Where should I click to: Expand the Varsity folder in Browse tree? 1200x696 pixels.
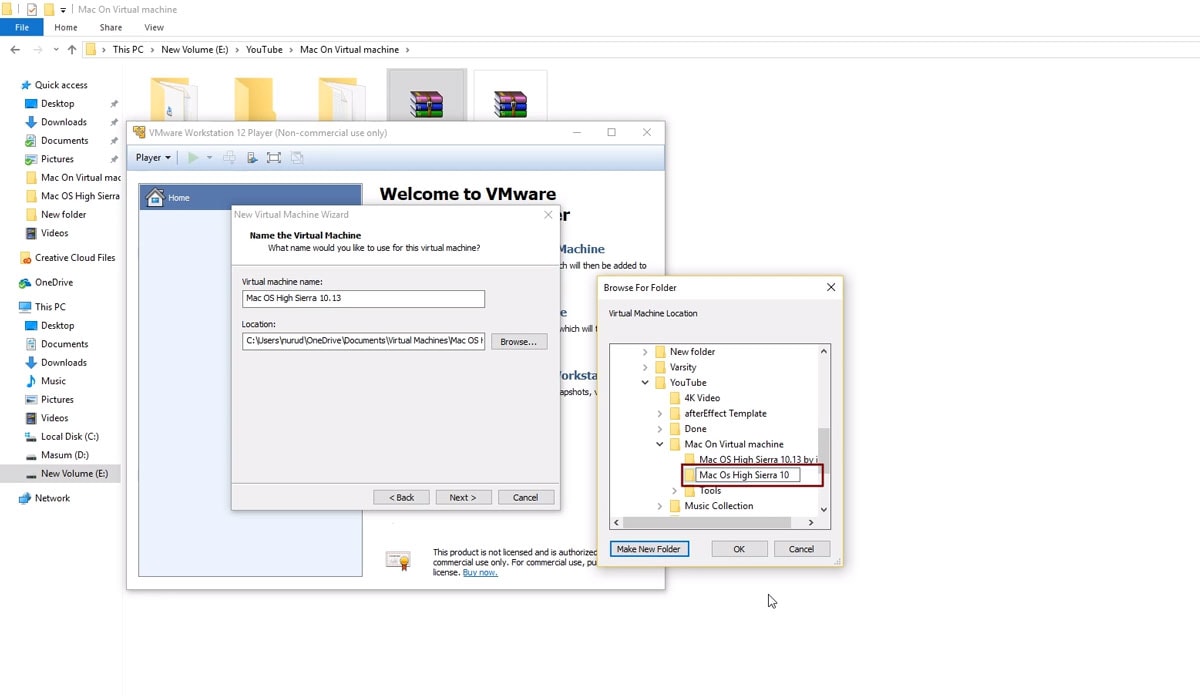pyautogui.click(x=645, y=367)
